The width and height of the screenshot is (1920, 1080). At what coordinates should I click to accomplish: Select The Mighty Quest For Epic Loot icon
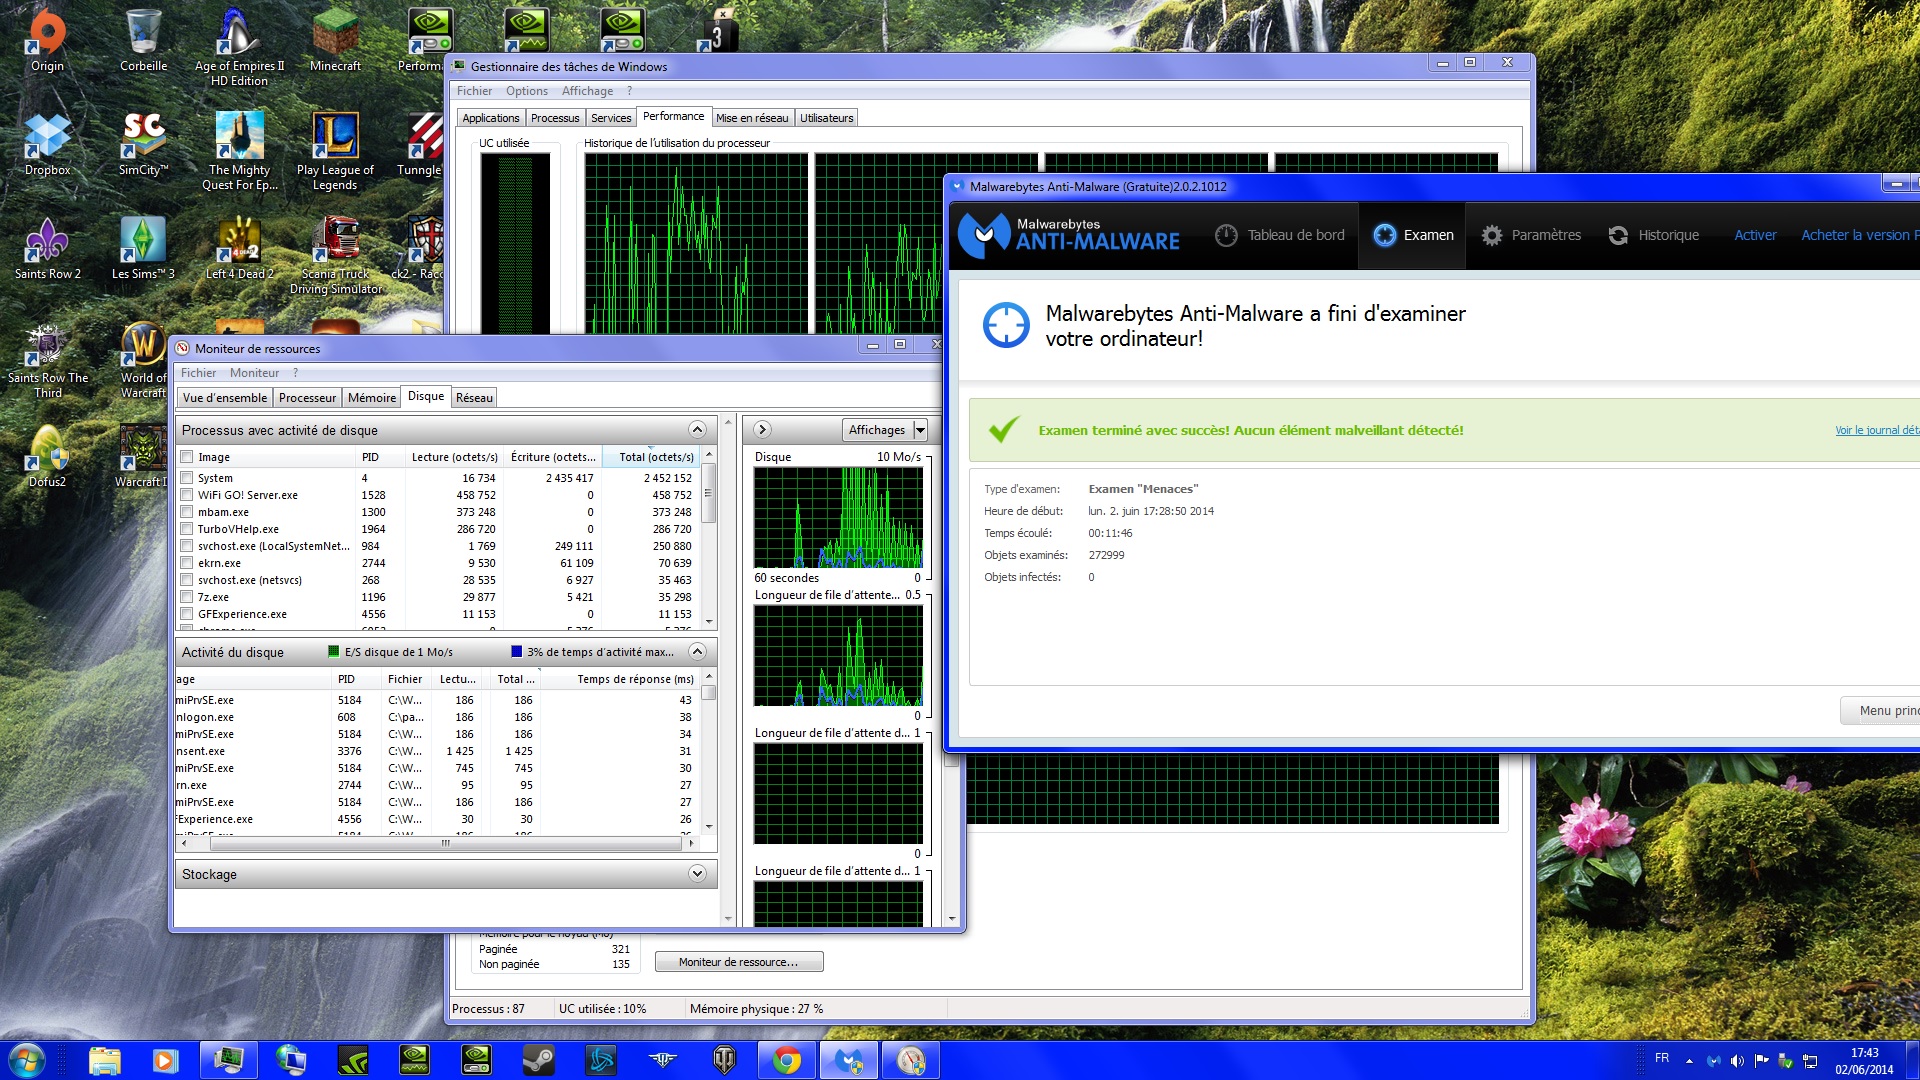[239, 151]
